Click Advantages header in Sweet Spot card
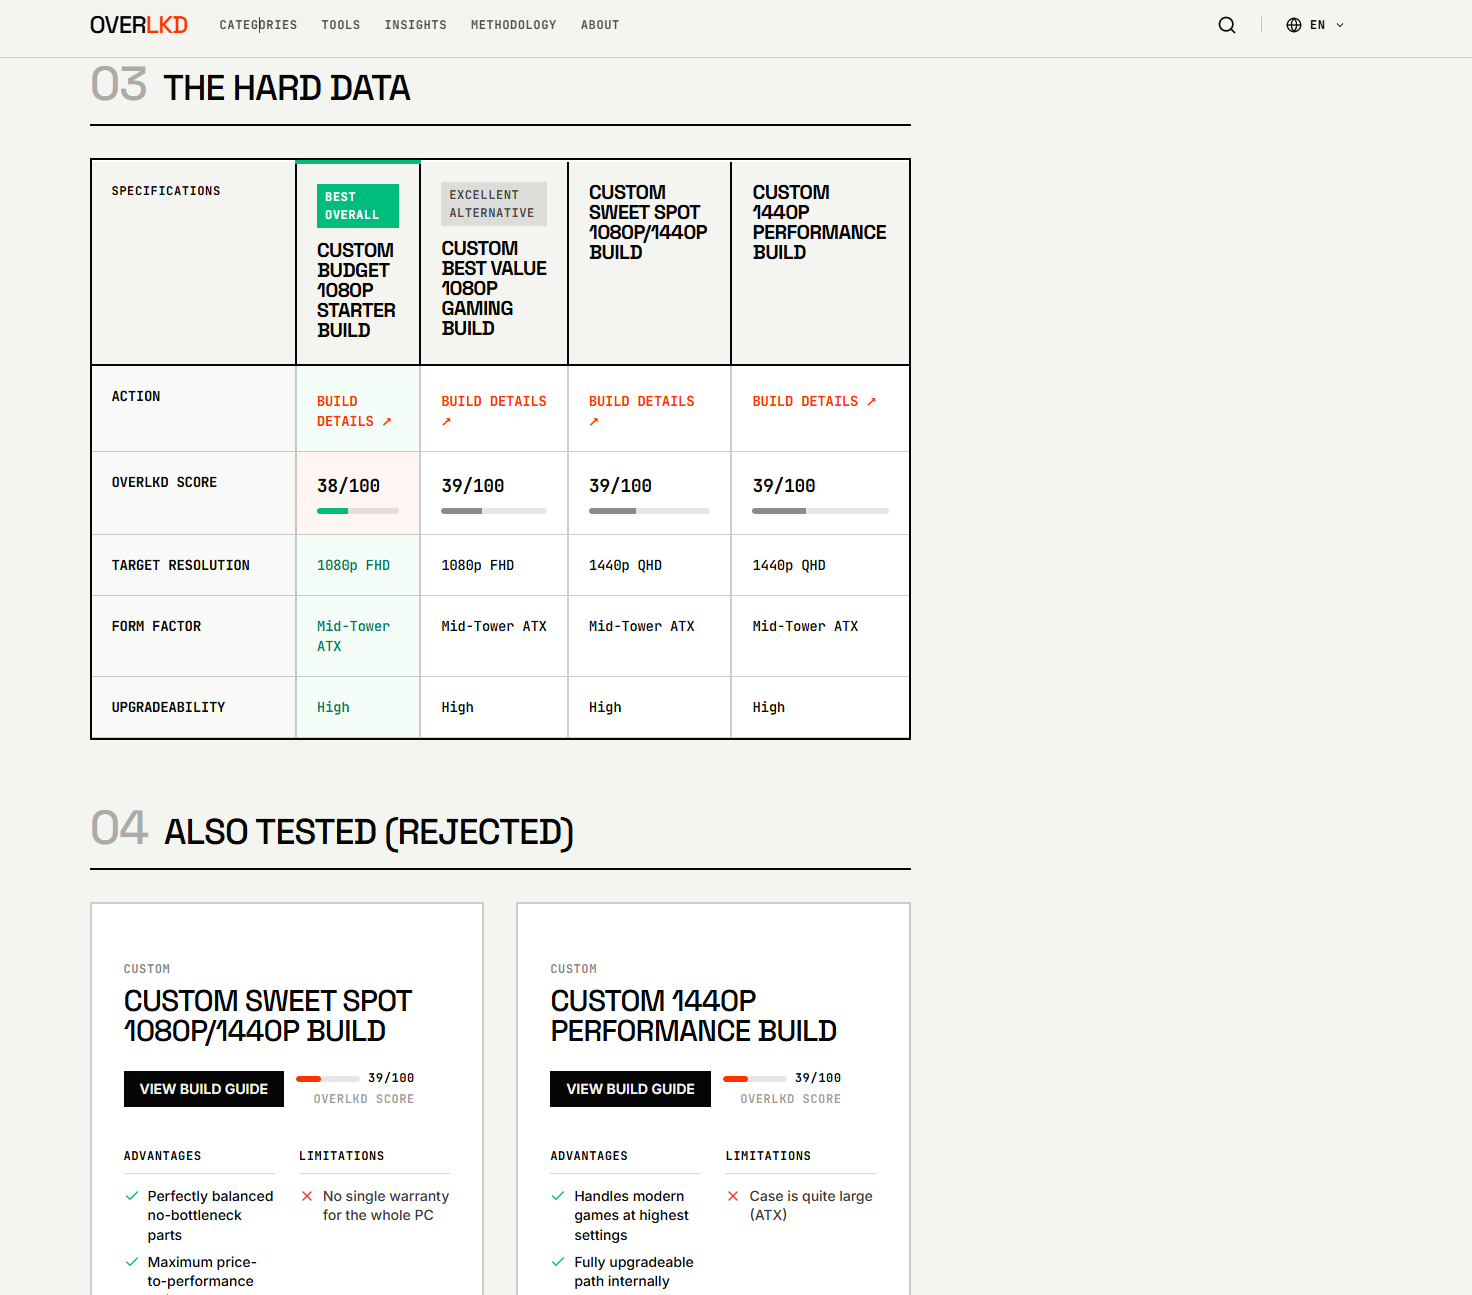 (x=163, y=1156)
